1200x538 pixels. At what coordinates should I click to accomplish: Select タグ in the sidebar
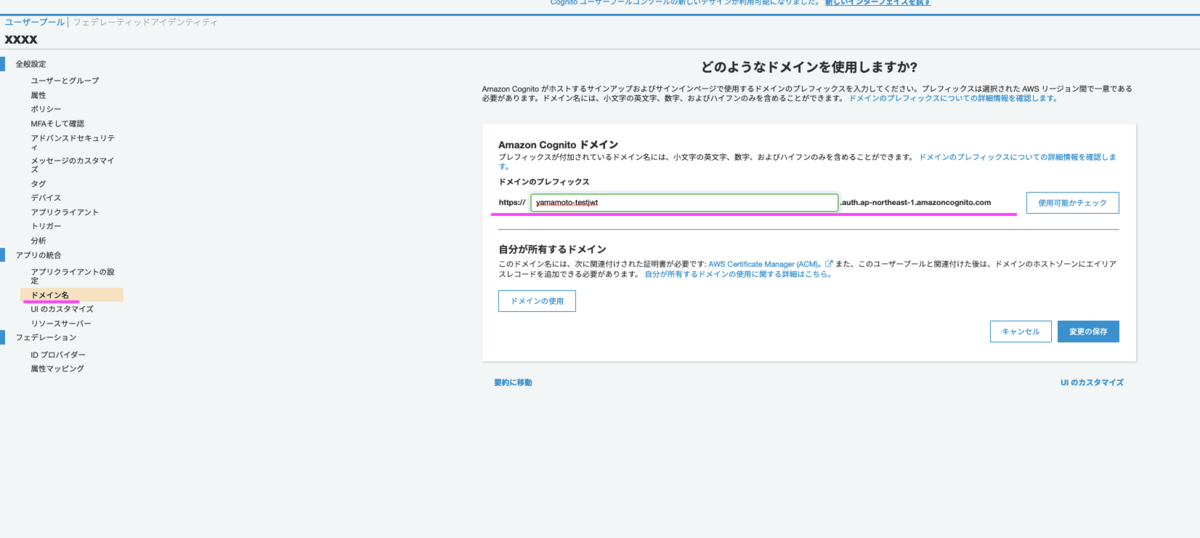[x=38, y=184]
